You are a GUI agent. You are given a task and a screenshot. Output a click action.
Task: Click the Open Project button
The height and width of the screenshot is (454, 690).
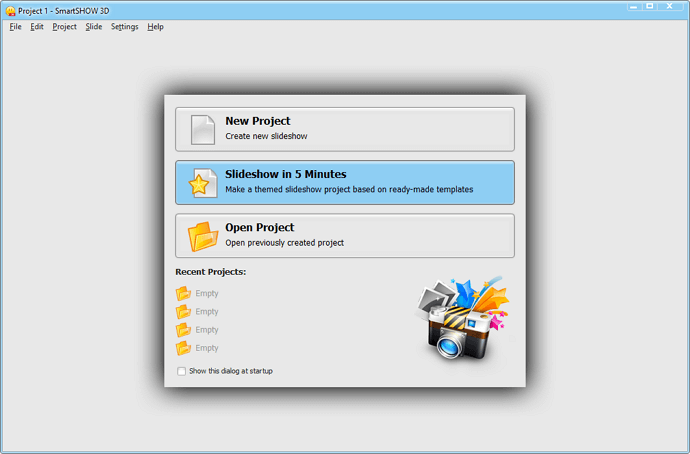coord(345,236)
